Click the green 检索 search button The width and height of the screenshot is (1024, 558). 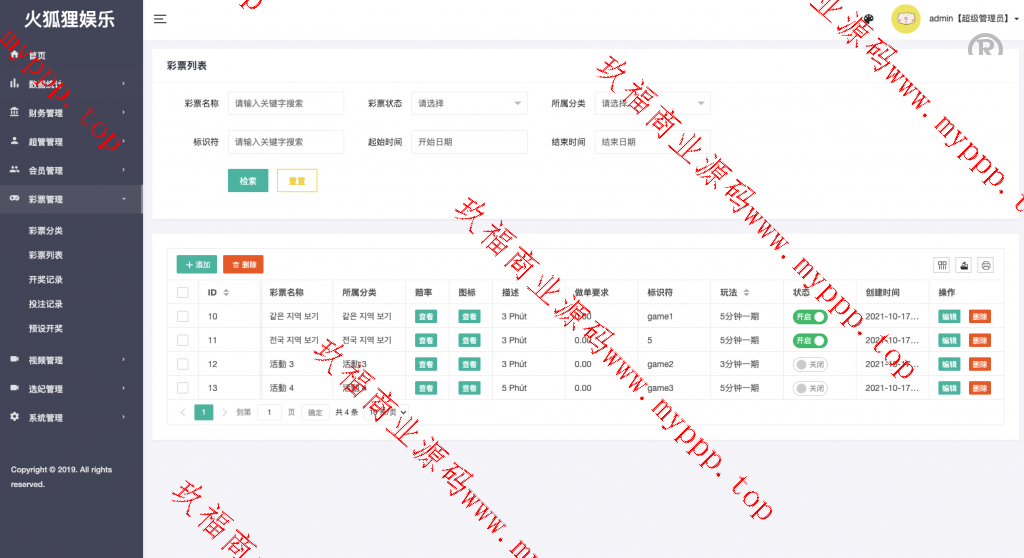pyautogui.click(x=248, y=181)
